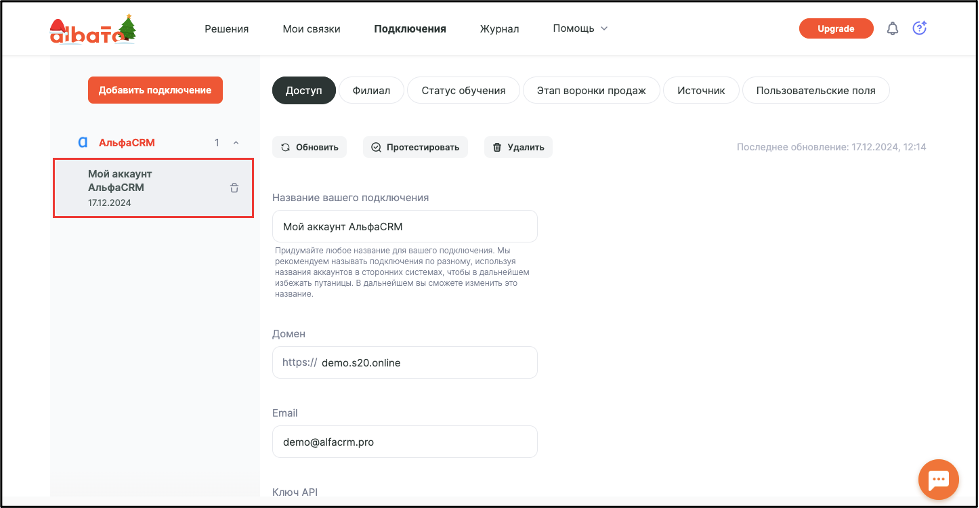This screenshot has height=508, width=979.
Task: Switch to the Филиал tab
Action: pos(371,90)
